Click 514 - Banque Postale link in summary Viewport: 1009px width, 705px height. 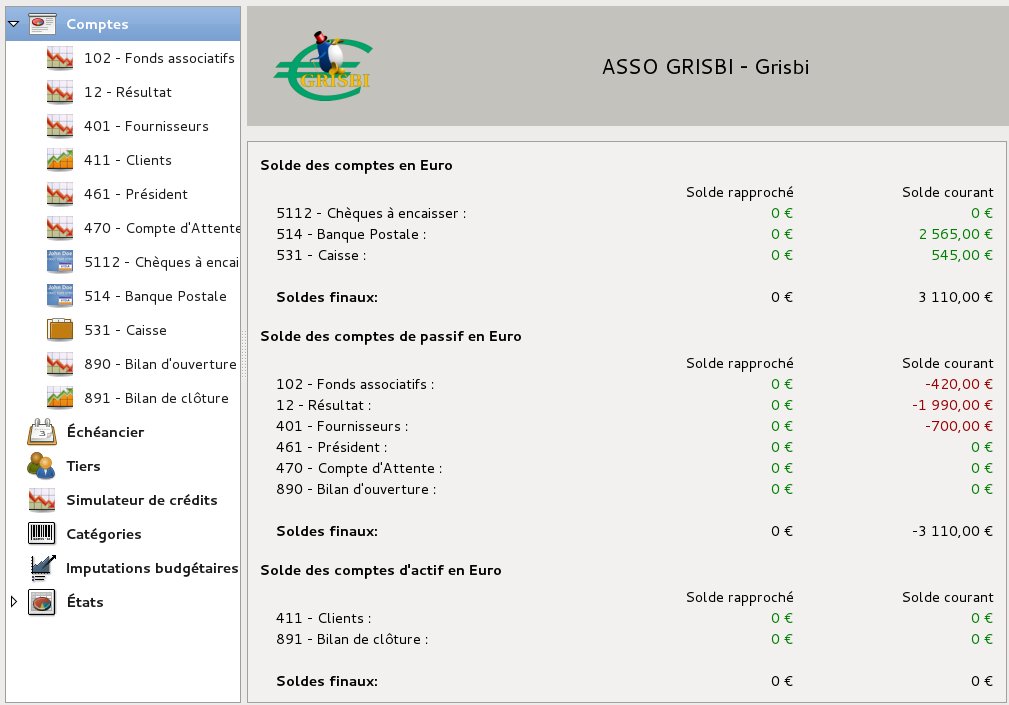click(351, 234)
